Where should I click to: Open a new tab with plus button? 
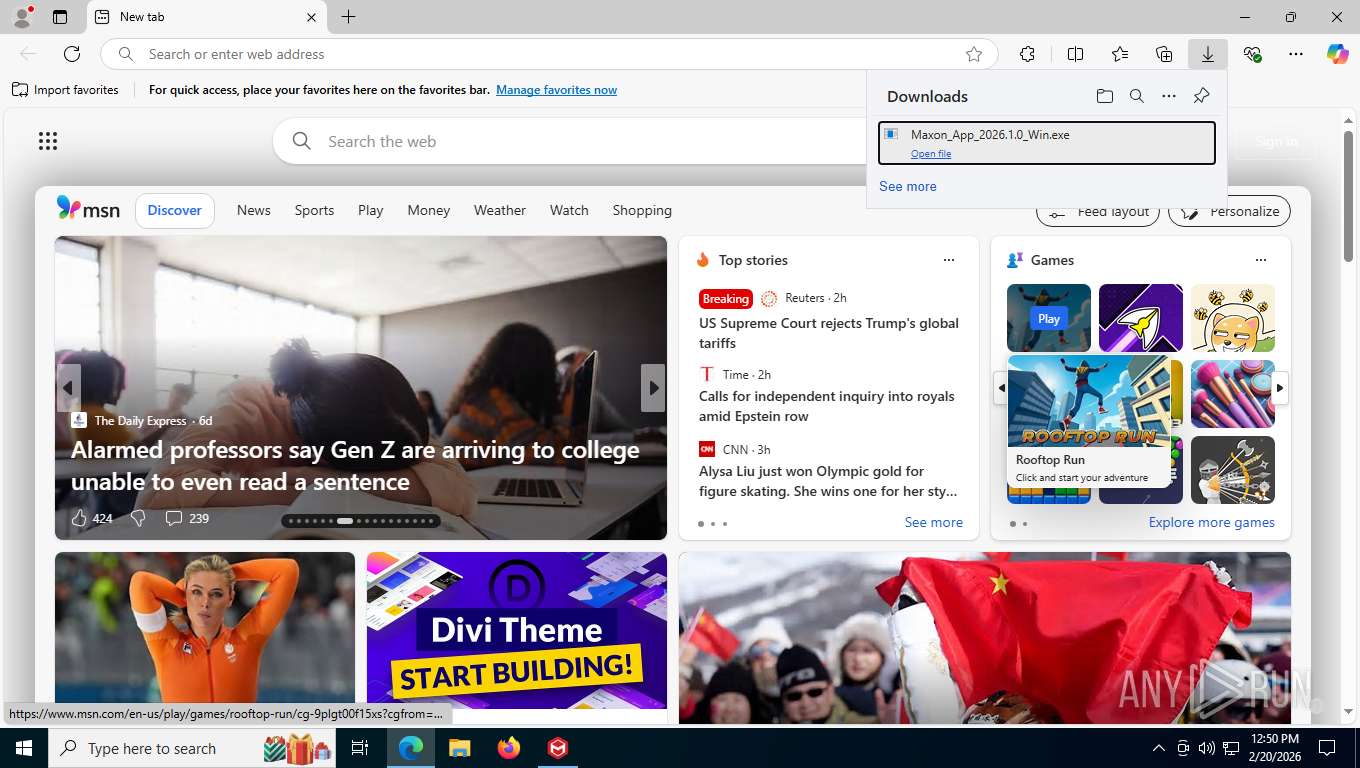(x=348, y=17)
